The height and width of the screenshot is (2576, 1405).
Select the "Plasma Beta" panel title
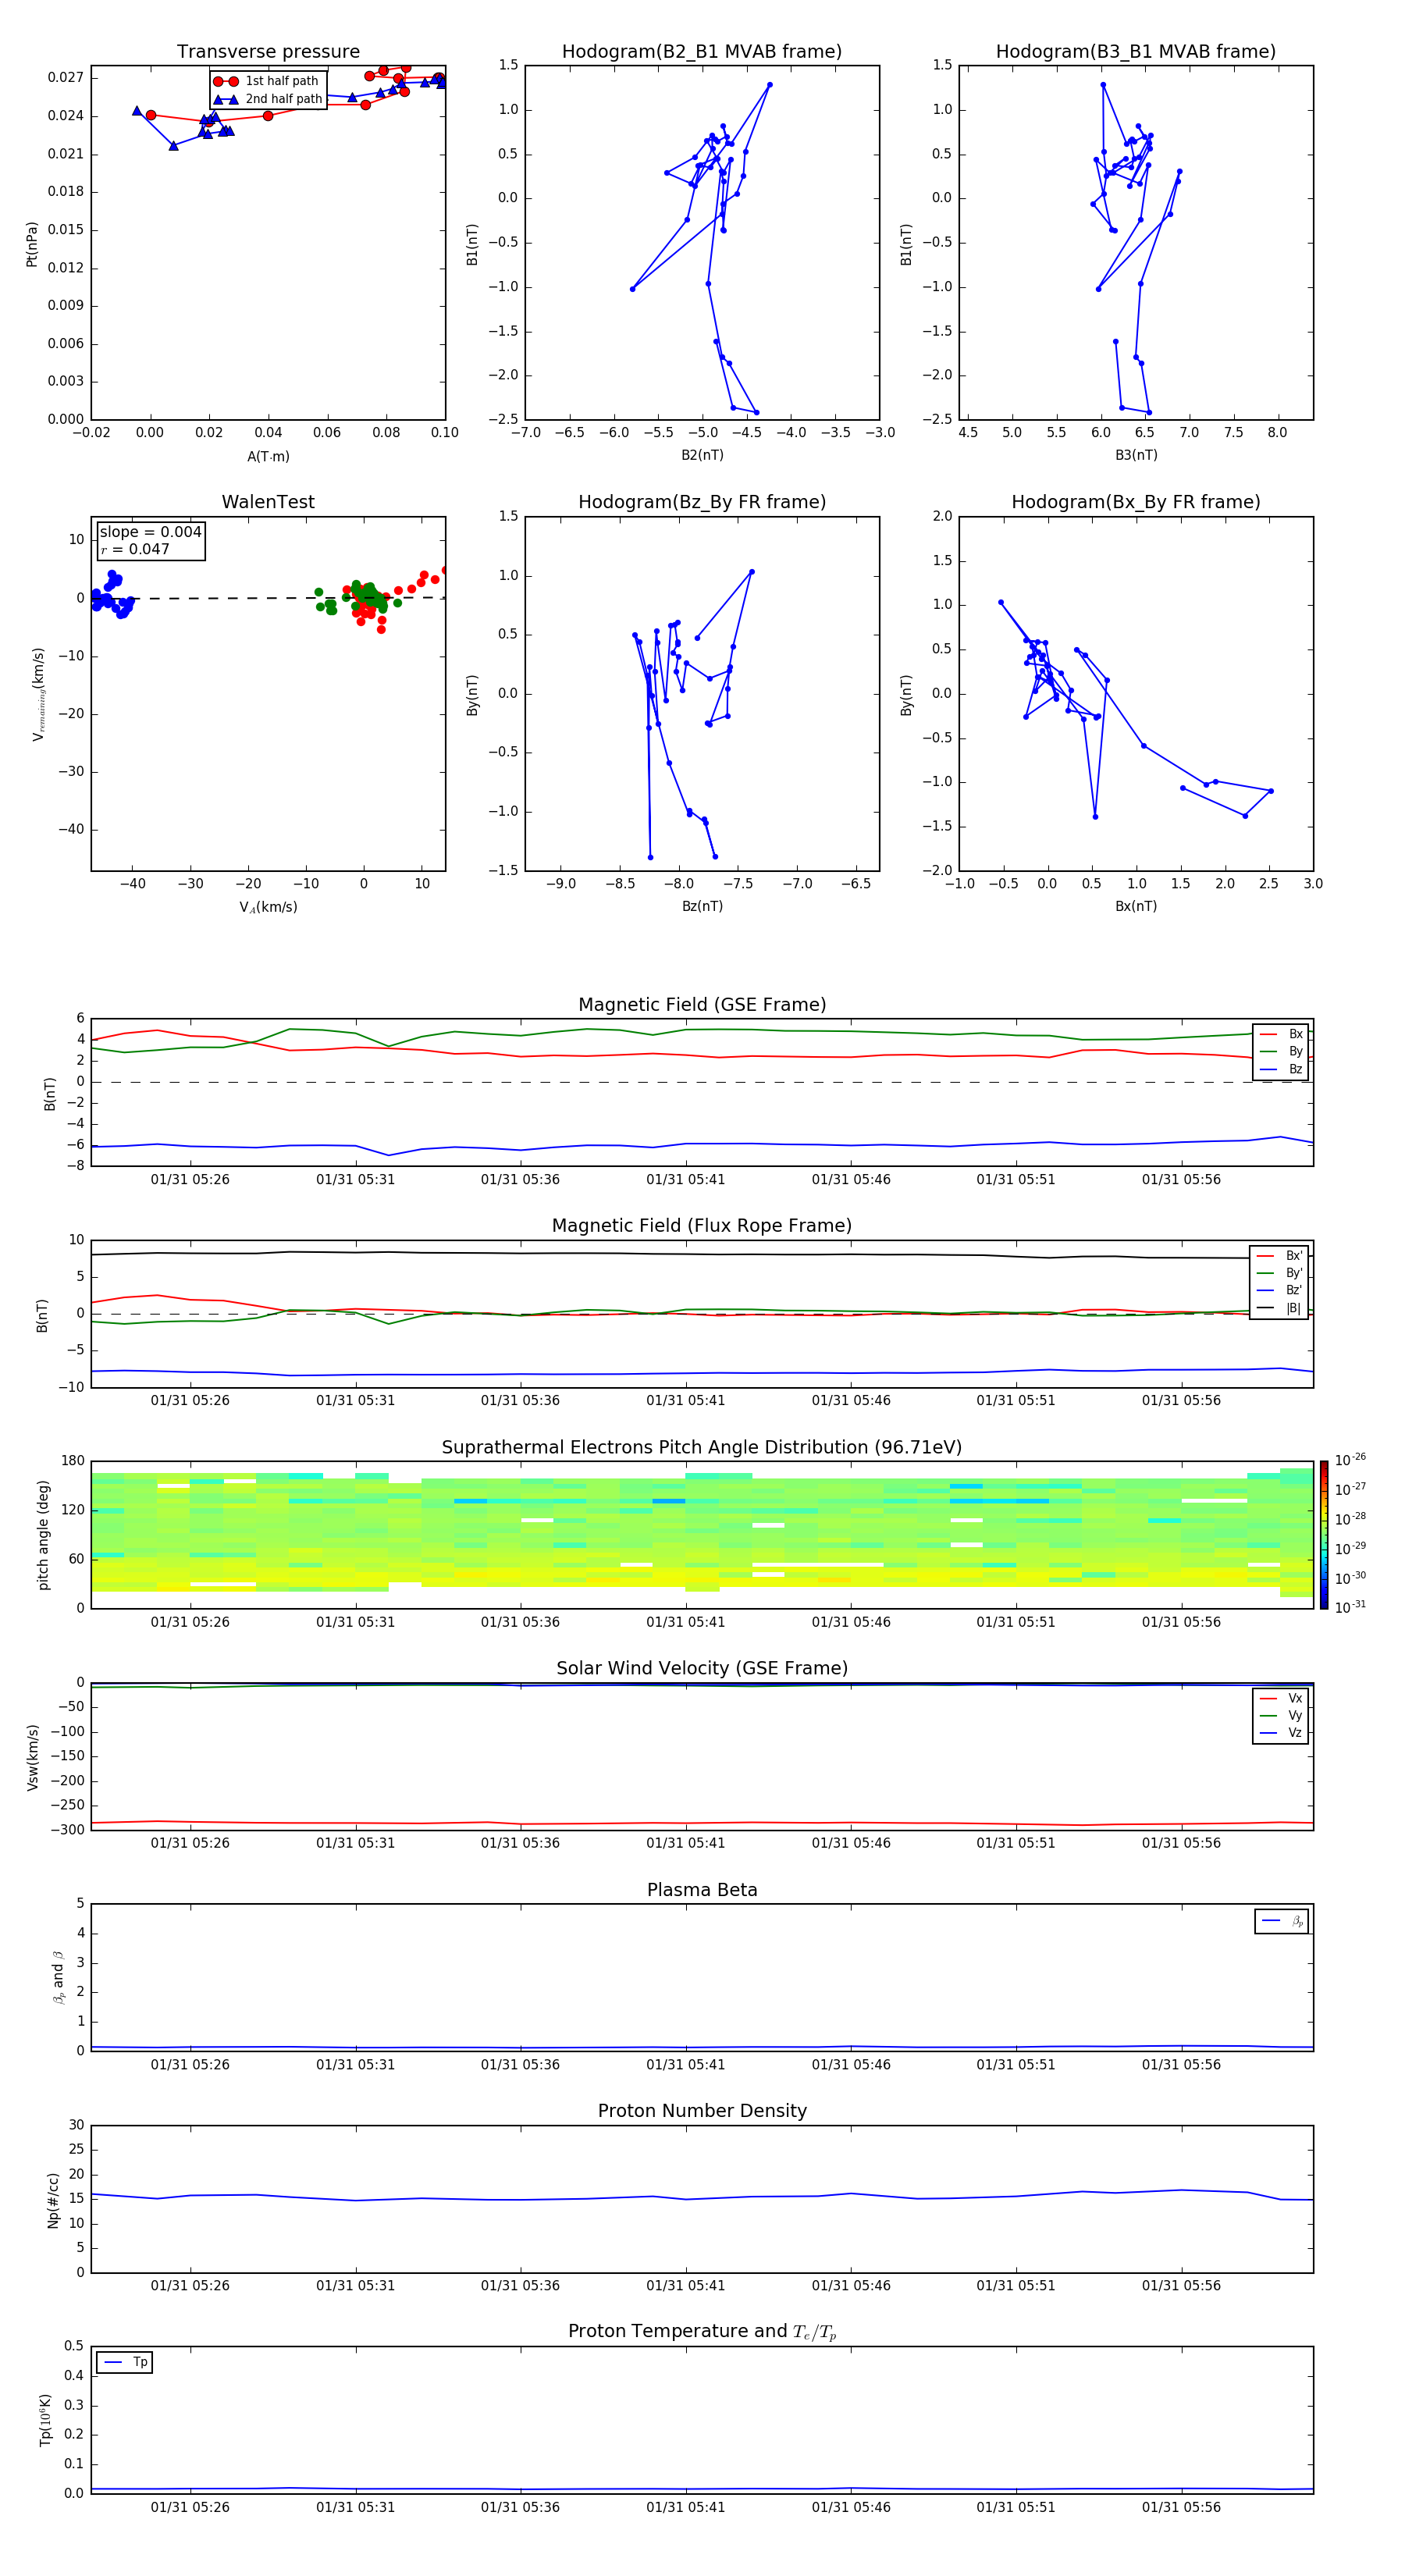[702, 1891]
